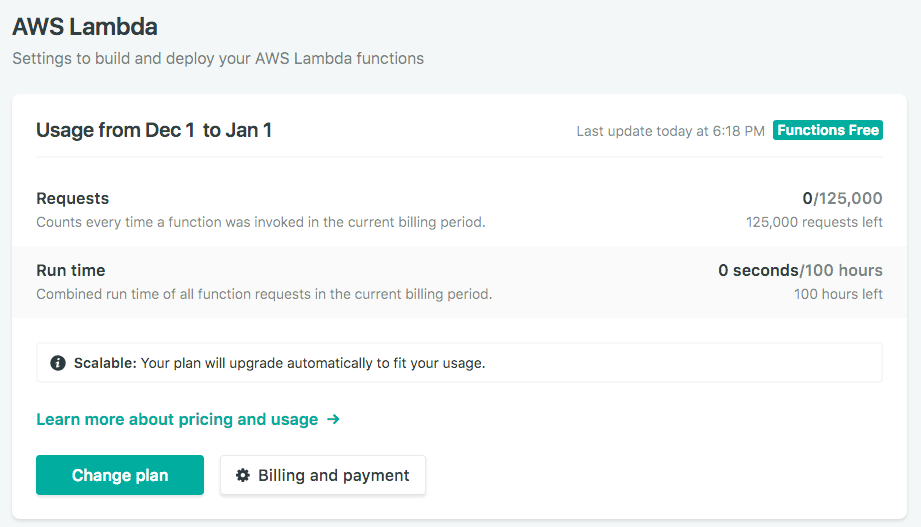The height and width of the screenshot is (527, 921).
Task: Click the AWS Lambda page title
Action: 85,27
